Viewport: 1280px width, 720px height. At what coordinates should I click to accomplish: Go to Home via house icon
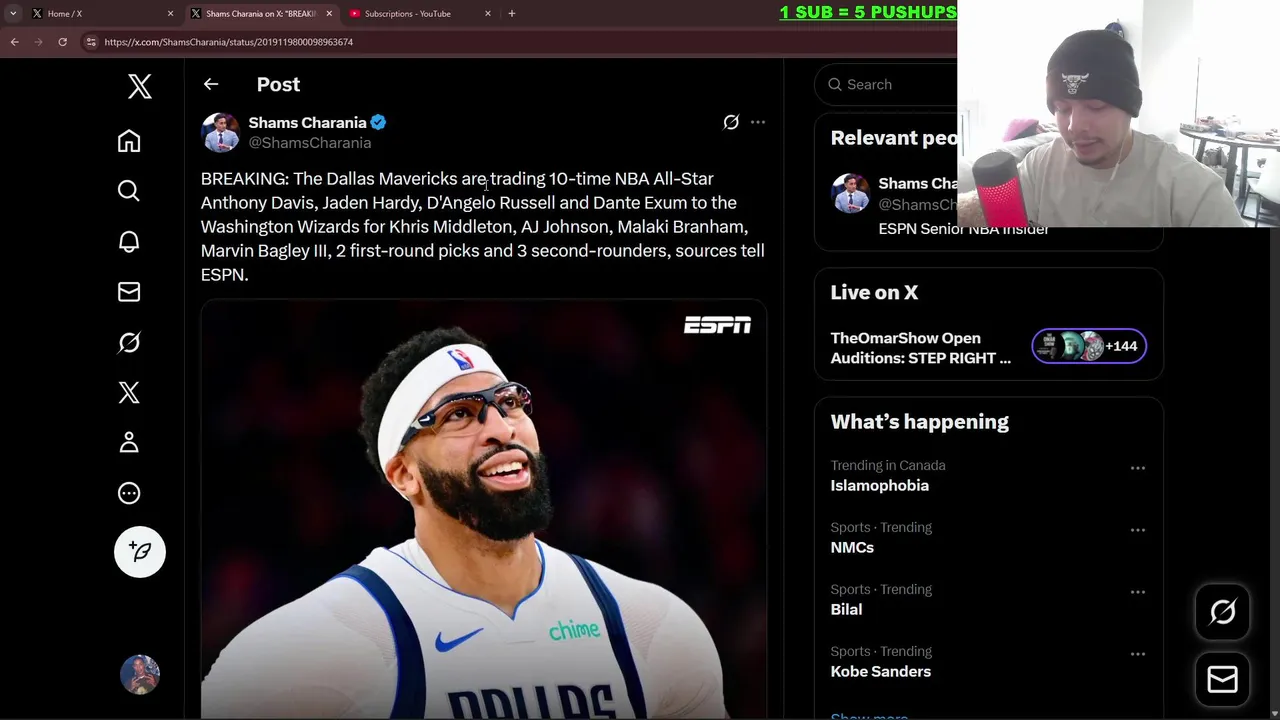(129, 141)
